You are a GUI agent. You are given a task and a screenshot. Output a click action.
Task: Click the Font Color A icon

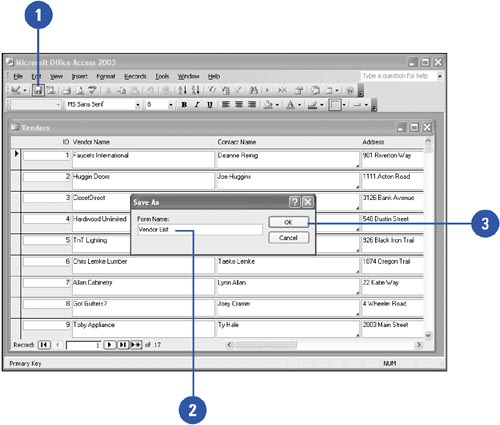point(290,105)
